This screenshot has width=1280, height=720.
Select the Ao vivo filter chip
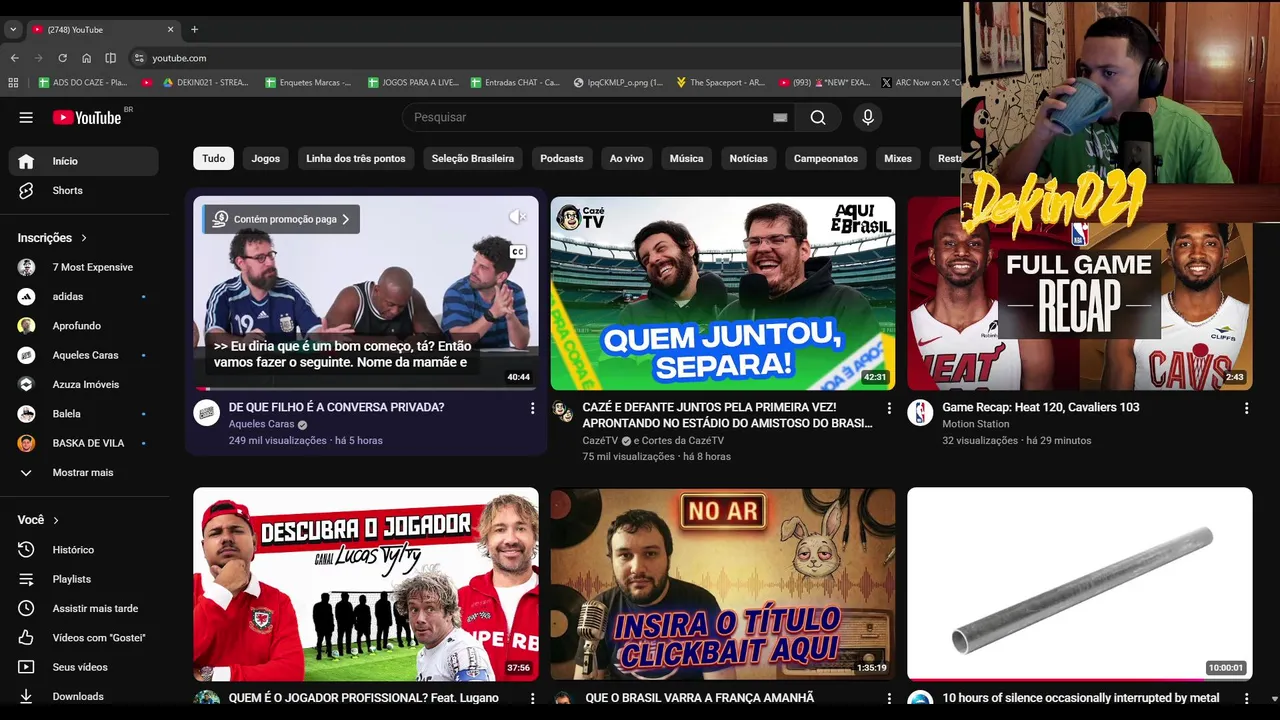[627, 158]
